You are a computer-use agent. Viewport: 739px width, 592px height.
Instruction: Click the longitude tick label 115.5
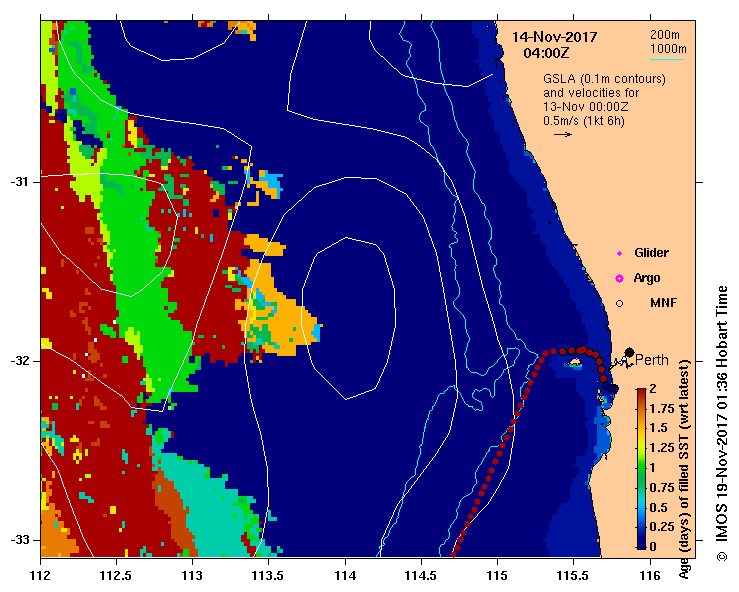[x=574, y=576]
